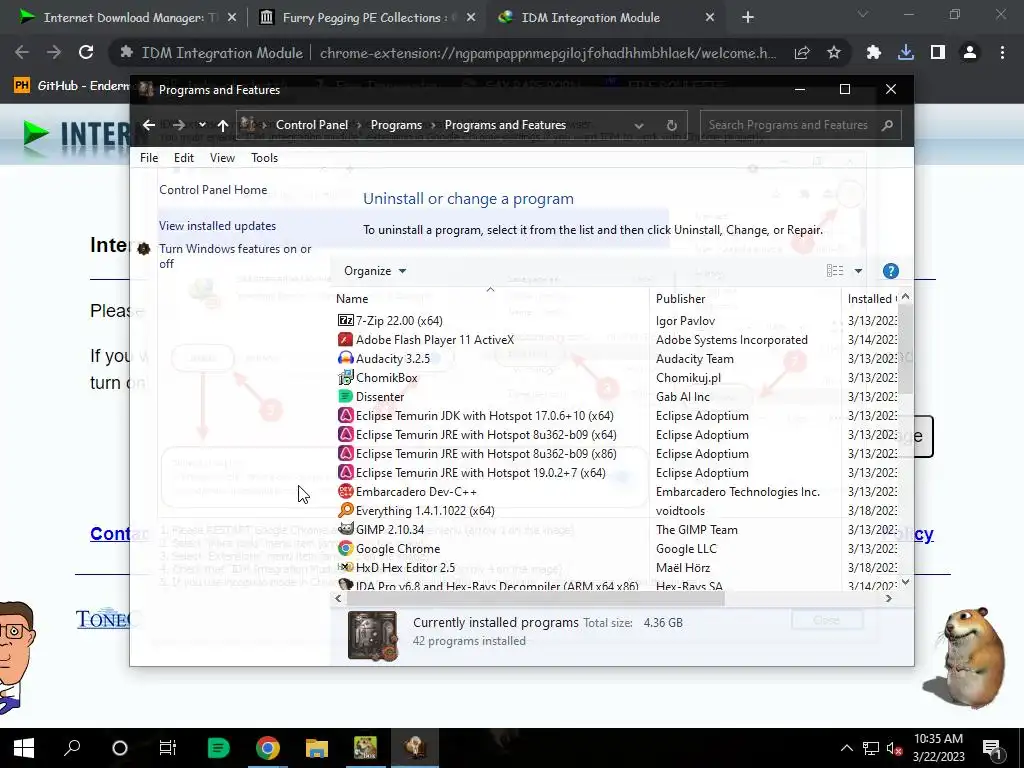Sort by the Name column header
1024x768 pixels.
coord(352,298)
